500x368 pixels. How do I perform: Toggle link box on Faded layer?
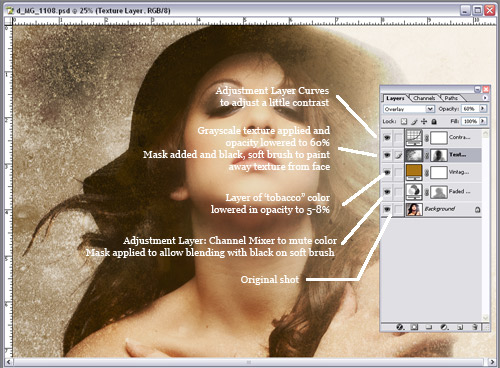point(399,192)
